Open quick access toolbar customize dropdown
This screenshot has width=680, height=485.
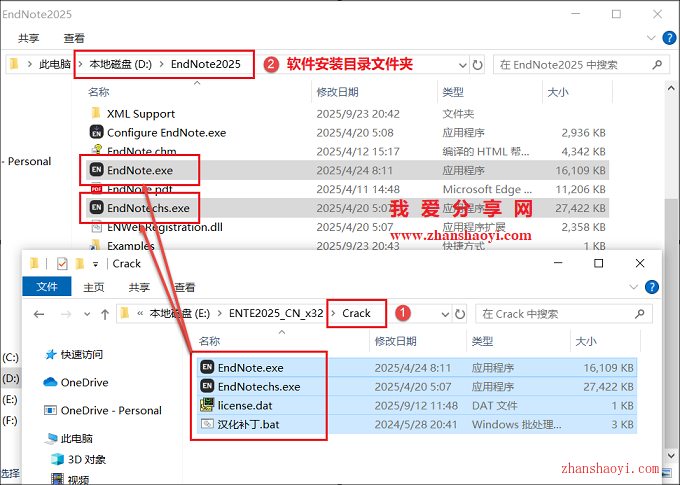95,264
